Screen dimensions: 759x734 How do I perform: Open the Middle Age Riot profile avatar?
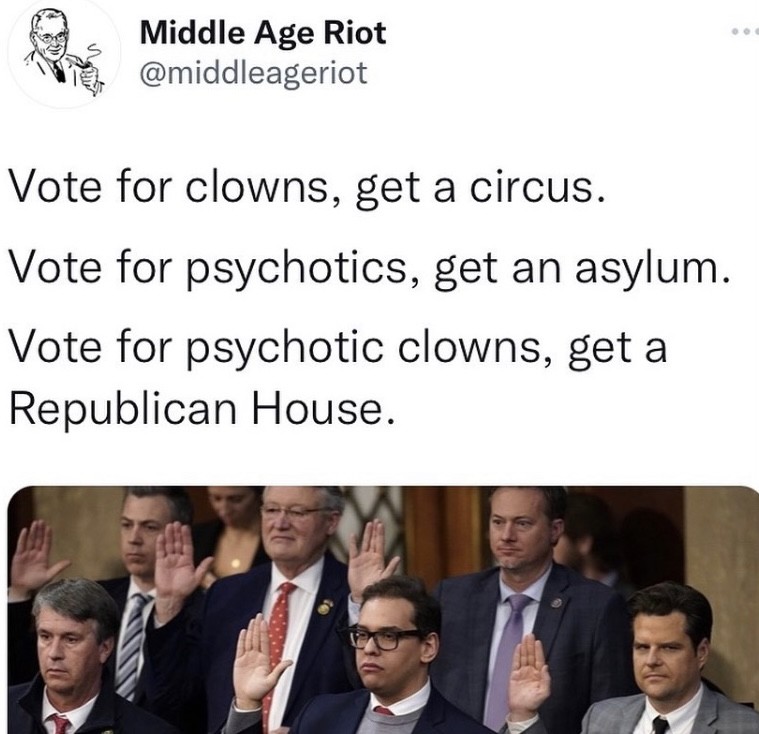pyautogui.click(x=64, y=53)
